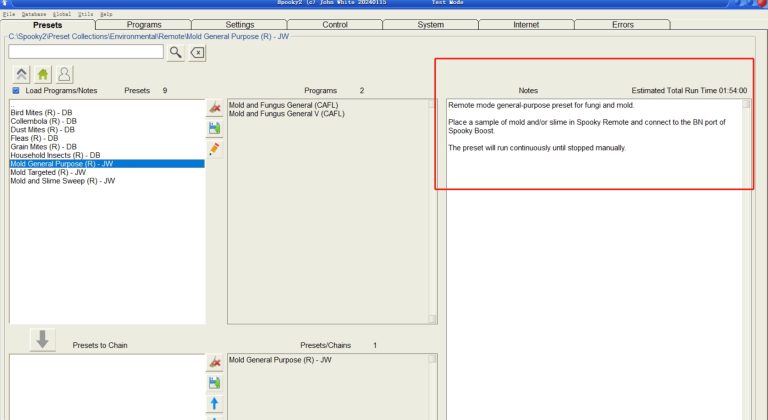Image resolution: width=768 pixels, height=420 pixels.
Task: Clear the search box with backspace icon
Action: click(197, 52)
